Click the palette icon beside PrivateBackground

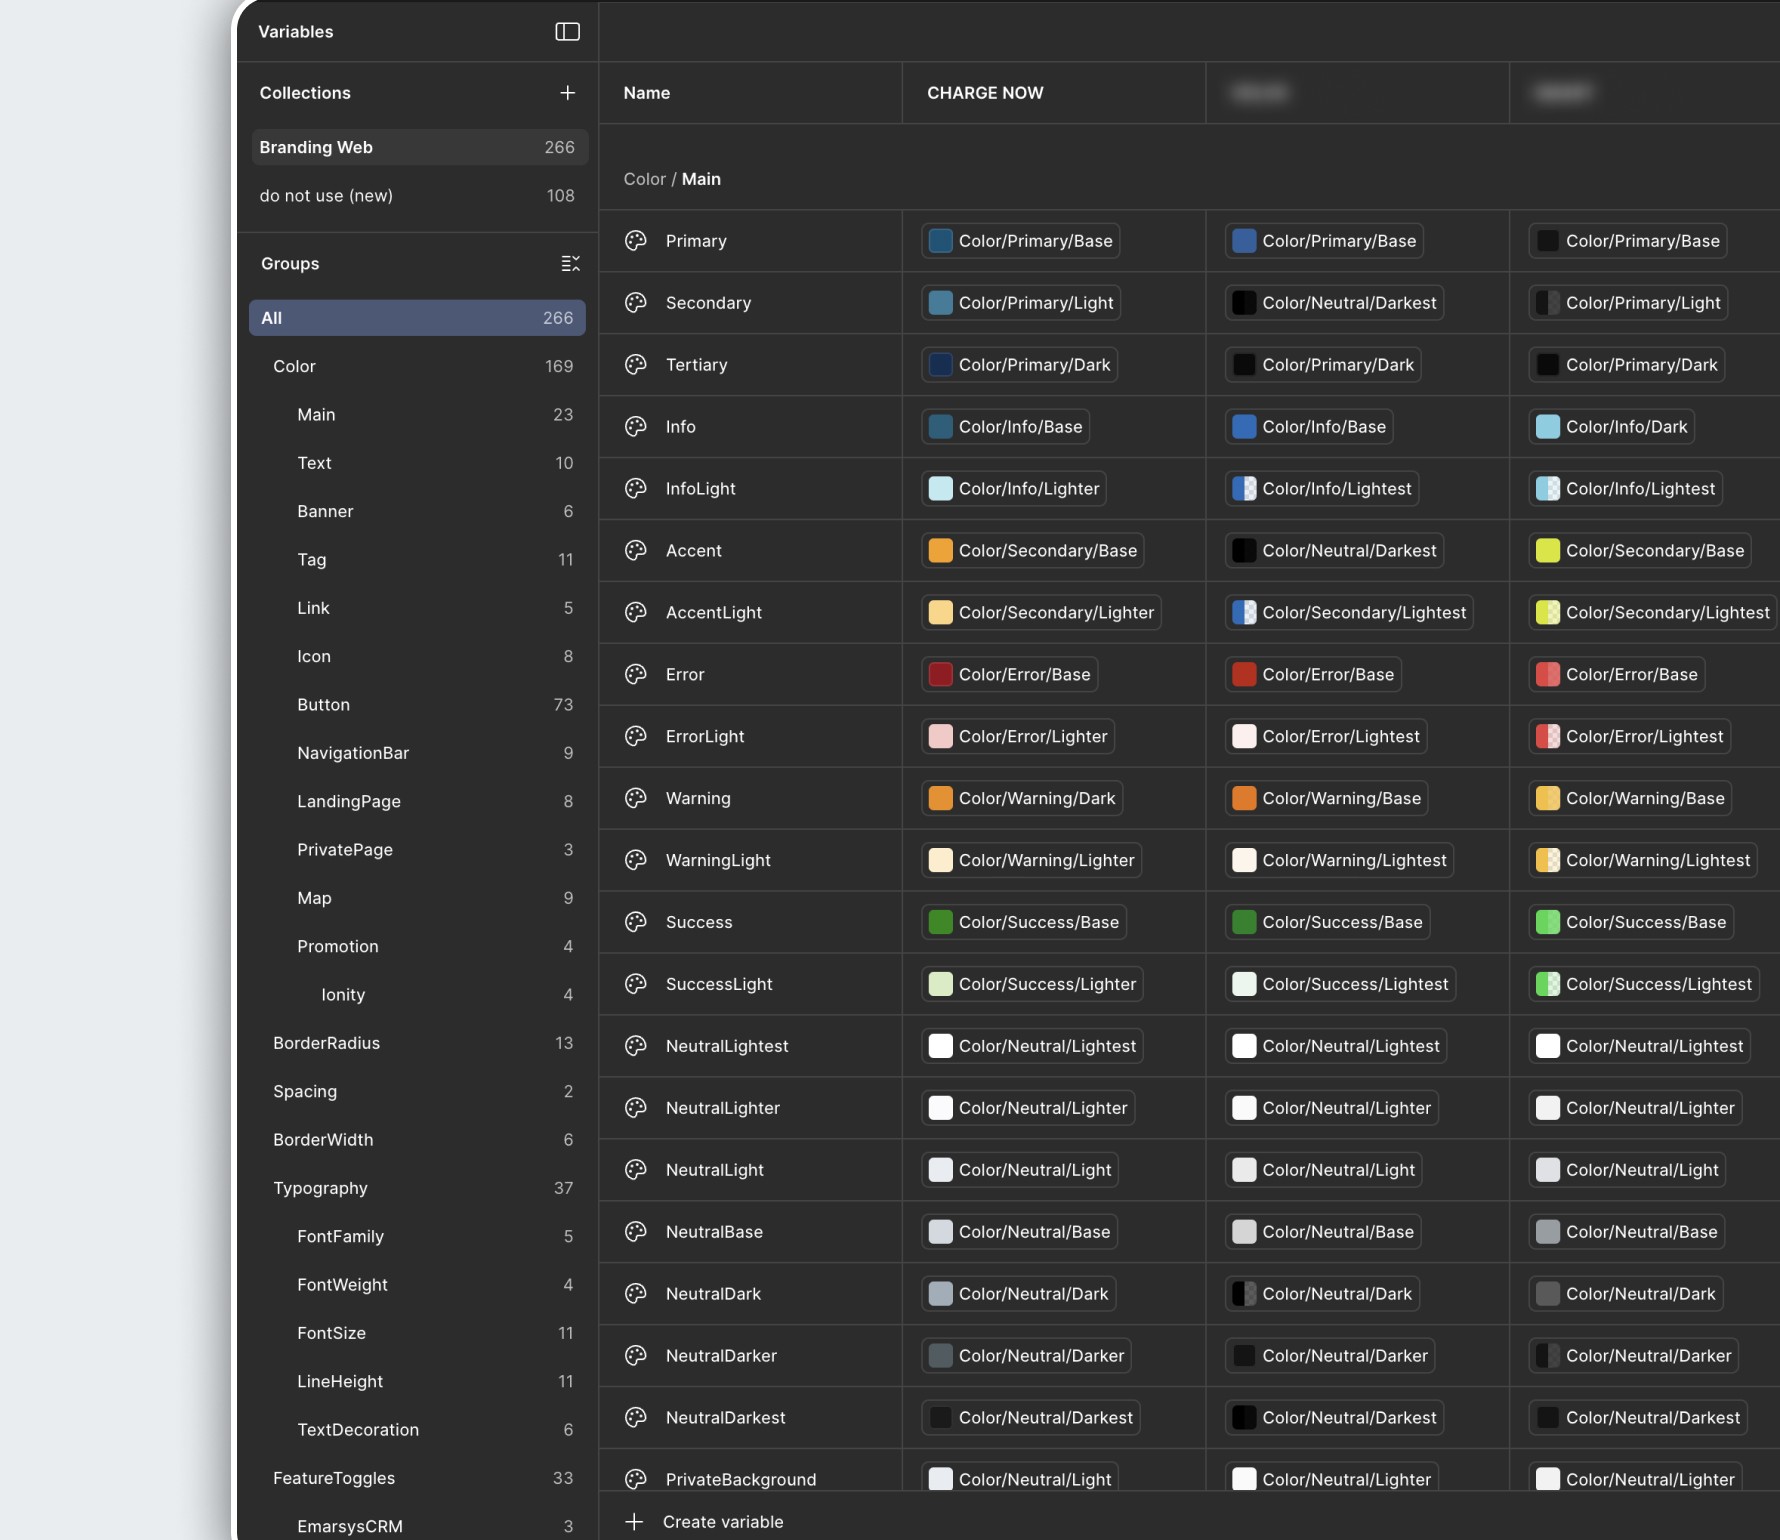point(636,1480)
